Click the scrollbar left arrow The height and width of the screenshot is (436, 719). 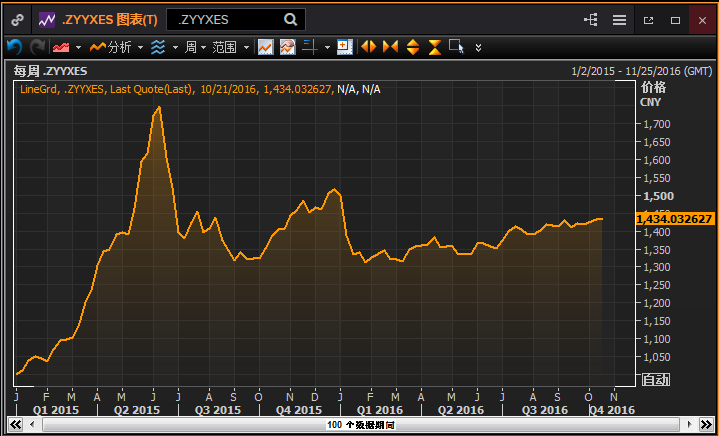click(32, 425)
